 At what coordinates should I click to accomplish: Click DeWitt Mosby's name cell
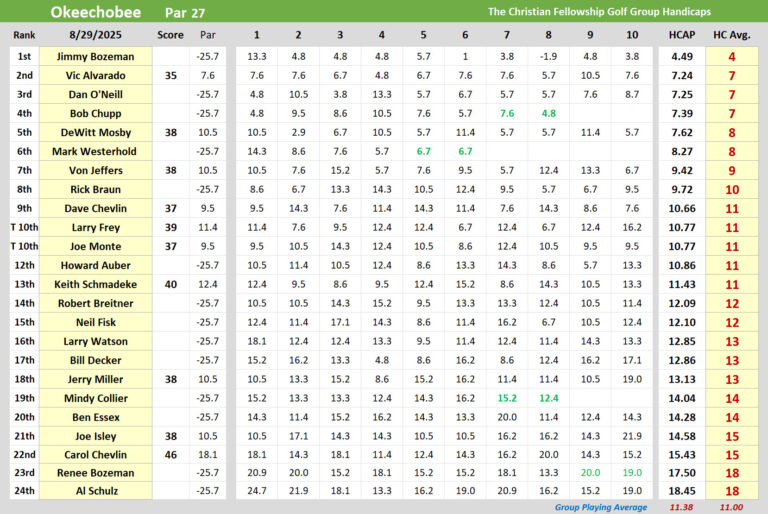(96, 132)
